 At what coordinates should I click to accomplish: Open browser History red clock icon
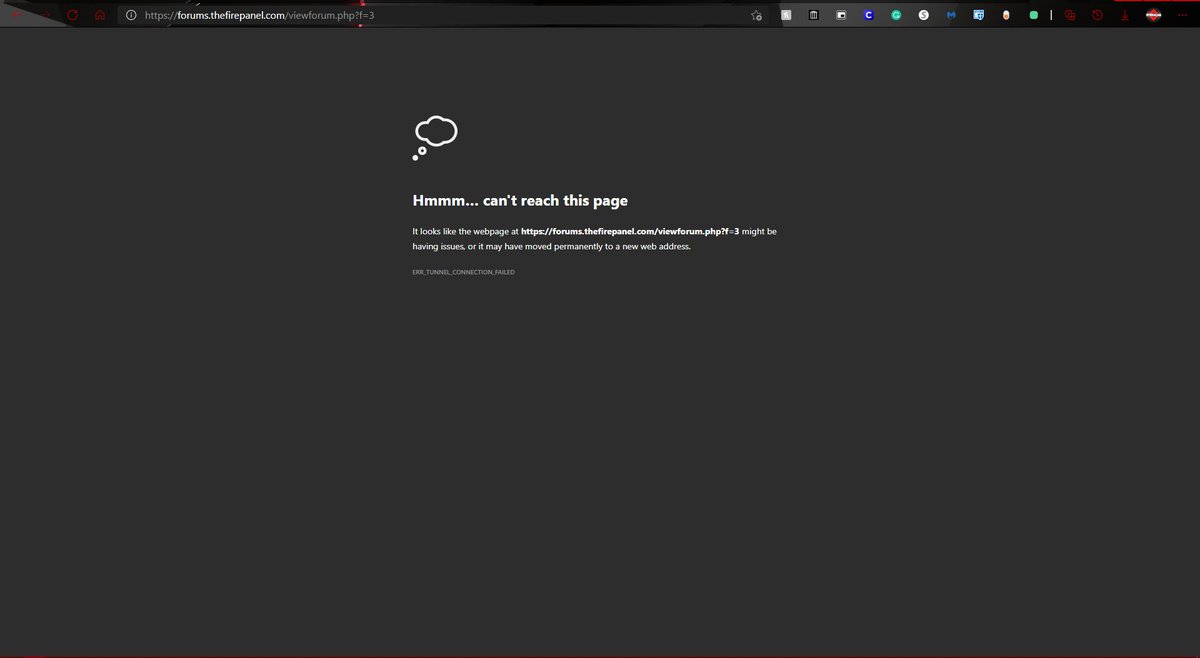pos(1097,15)
